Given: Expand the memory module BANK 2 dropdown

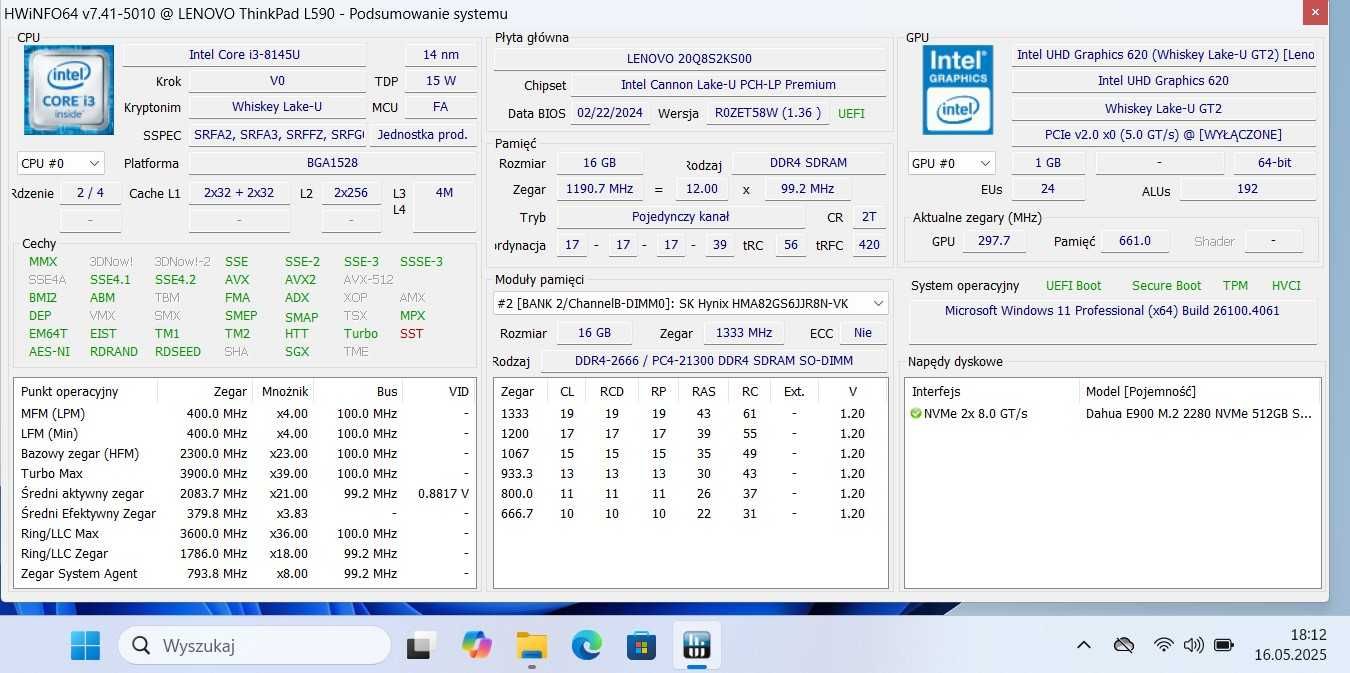Looking at the screenshot, I should tap(691, 303).
